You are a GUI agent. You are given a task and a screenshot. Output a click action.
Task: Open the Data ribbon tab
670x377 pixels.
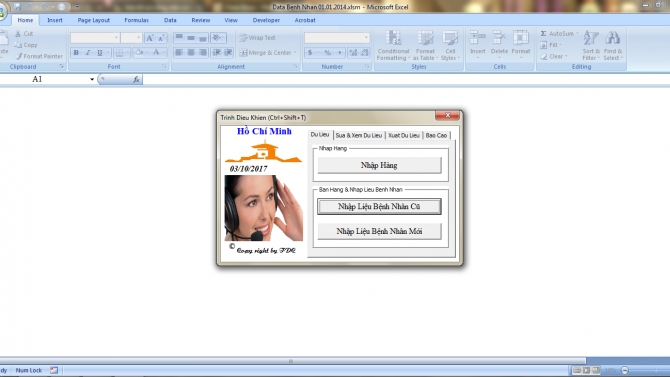click(x=170, y=20)
